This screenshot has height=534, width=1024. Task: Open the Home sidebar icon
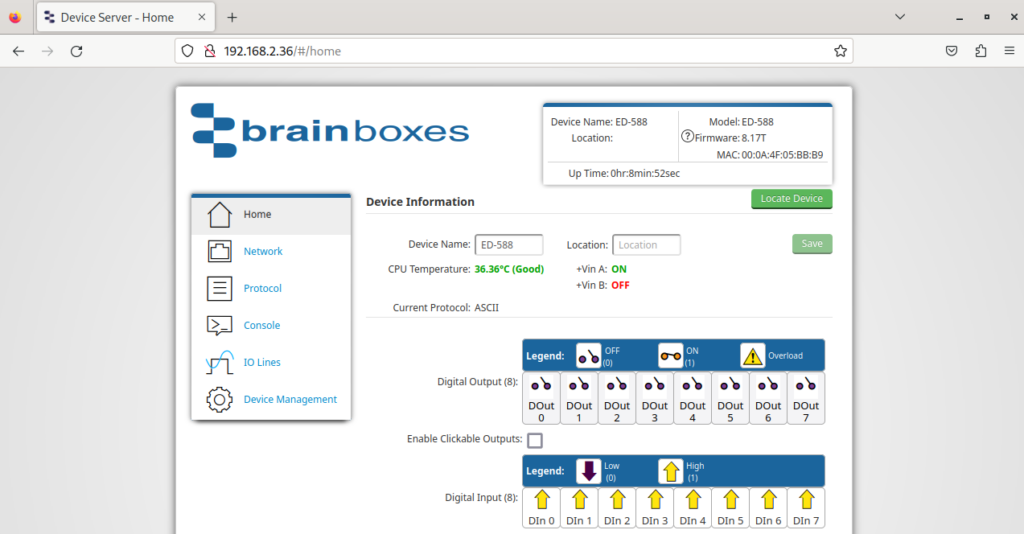click(x=219, y=215)
